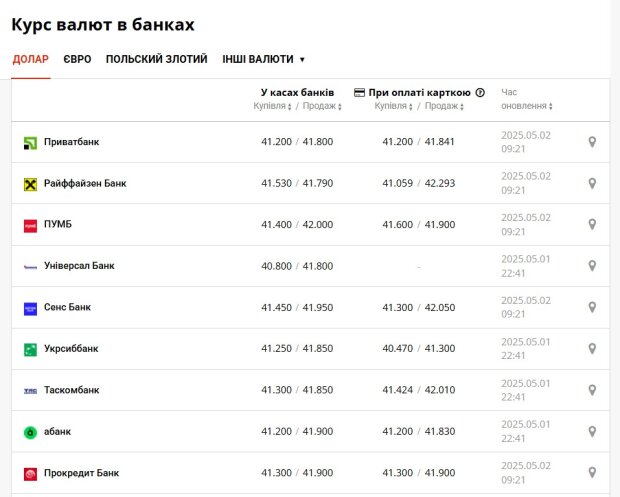This screenshot has height=497, width=620.
Task: Open map pin for Прокредит Банк
Action: point(592,472)
